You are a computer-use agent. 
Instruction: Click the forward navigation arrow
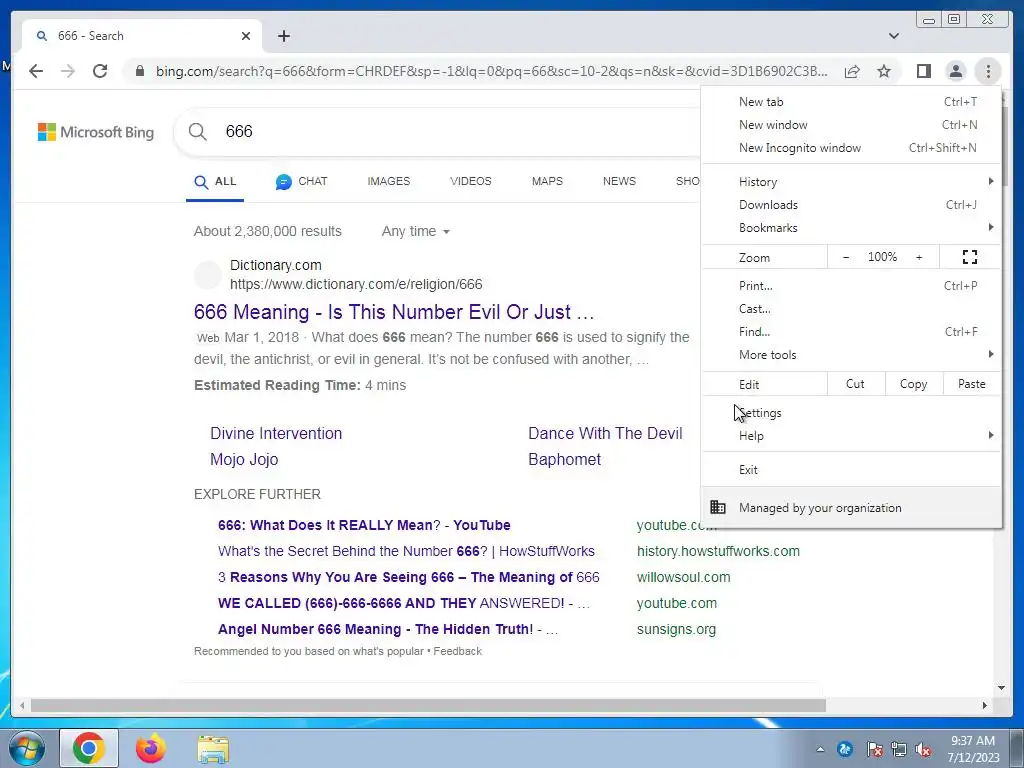(x=68, y=71)
